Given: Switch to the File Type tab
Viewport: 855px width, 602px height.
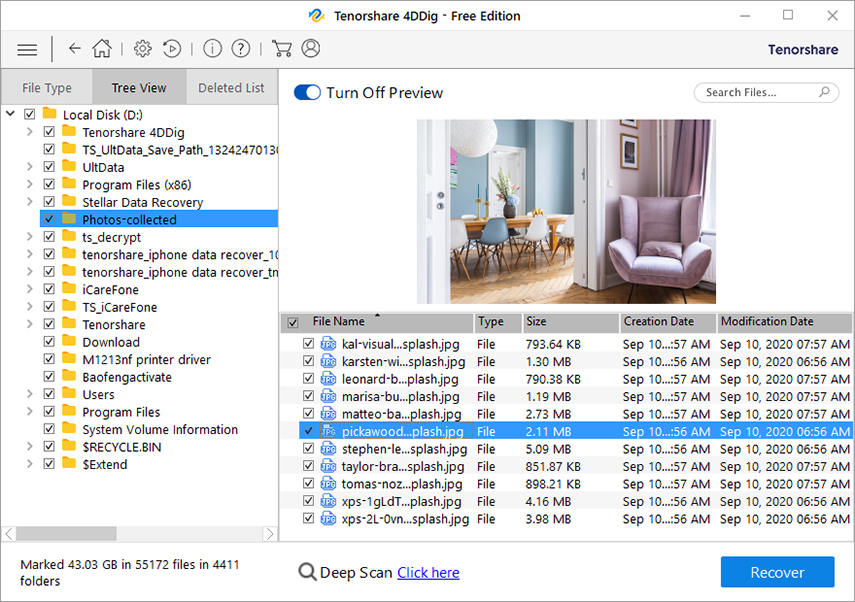Looking at the screenshot, I should [46, 87].
